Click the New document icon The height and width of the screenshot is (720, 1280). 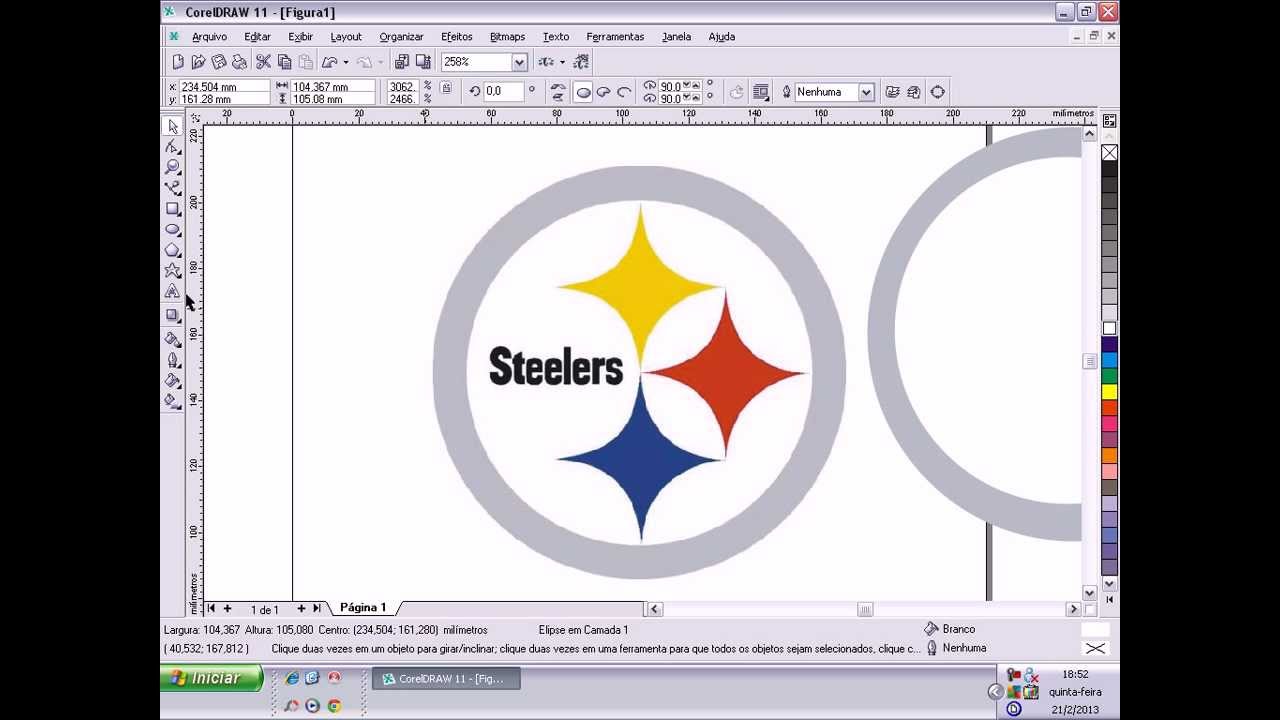click(178, 62)
